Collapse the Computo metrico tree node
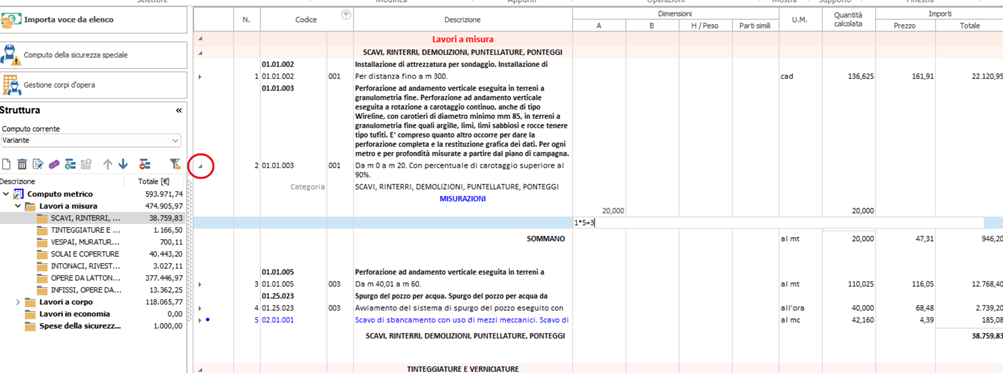 6,194
